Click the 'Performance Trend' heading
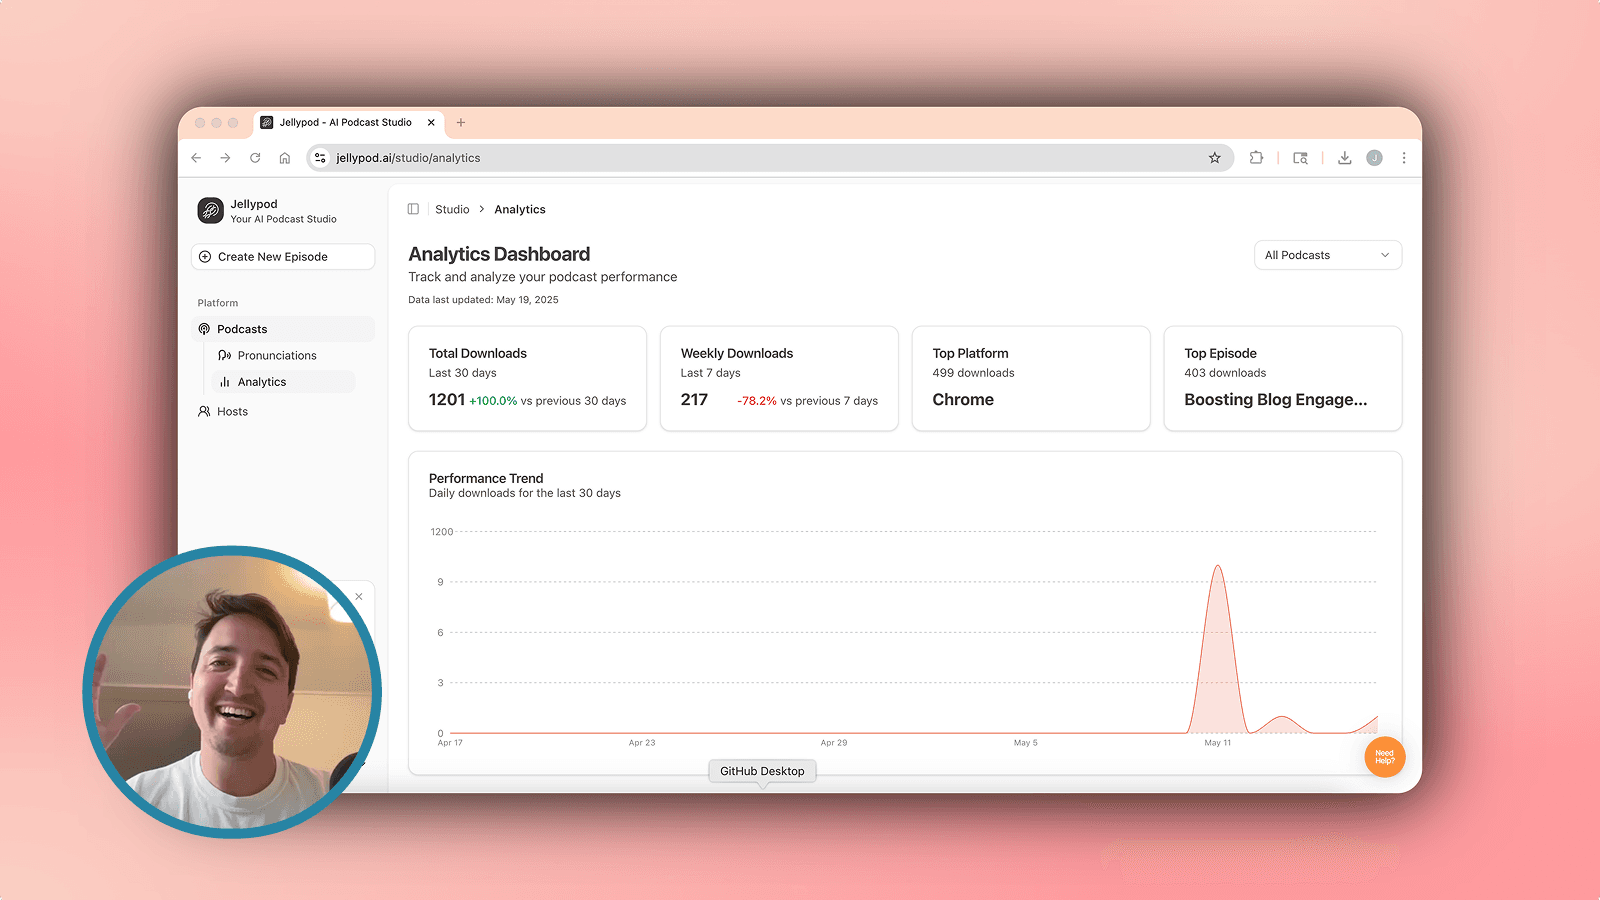Screen dimensions: 1600x900 [486, 478]
